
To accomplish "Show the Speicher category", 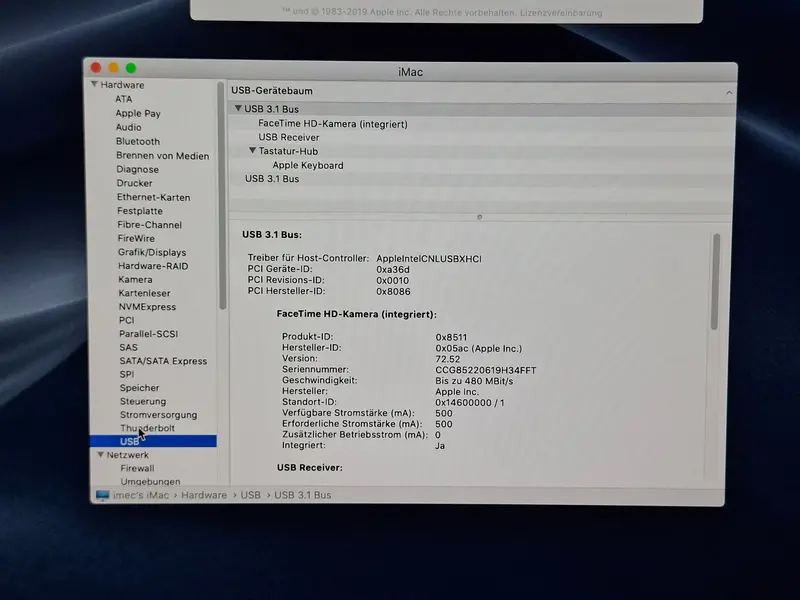I will point(139,388).
